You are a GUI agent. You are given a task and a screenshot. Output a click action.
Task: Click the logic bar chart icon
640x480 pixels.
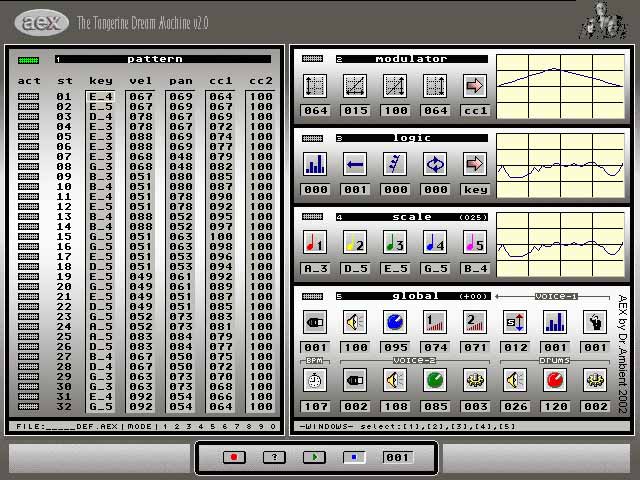[x=315, y=164]
